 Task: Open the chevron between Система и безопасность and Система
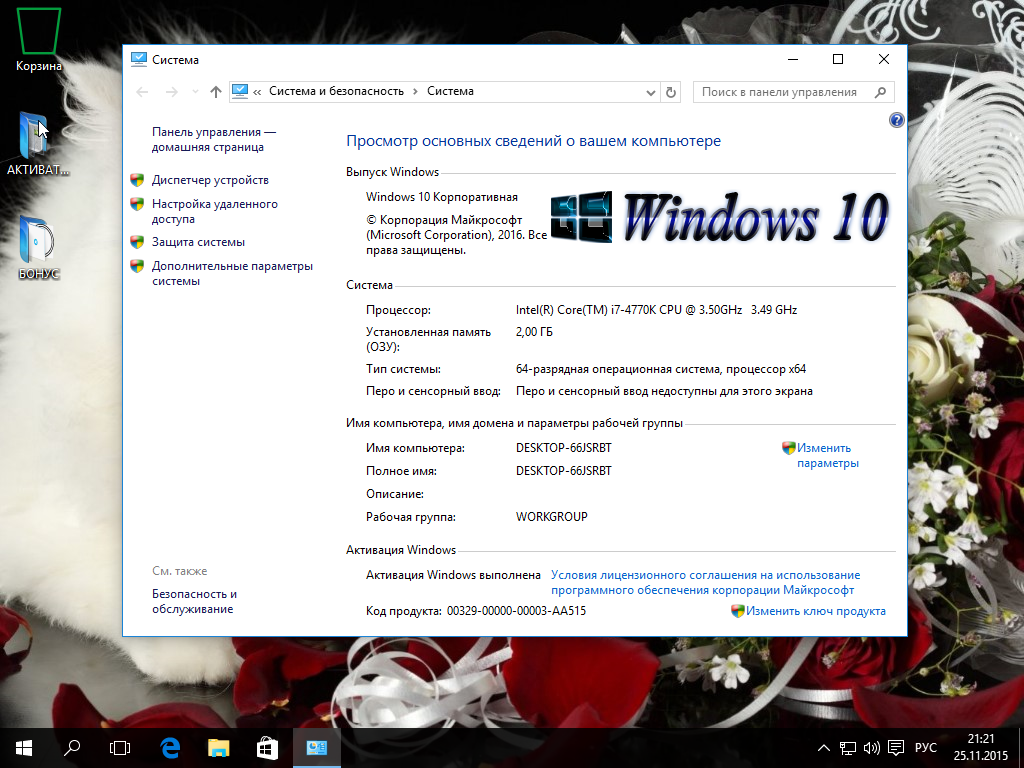click(x=415, y=91)
